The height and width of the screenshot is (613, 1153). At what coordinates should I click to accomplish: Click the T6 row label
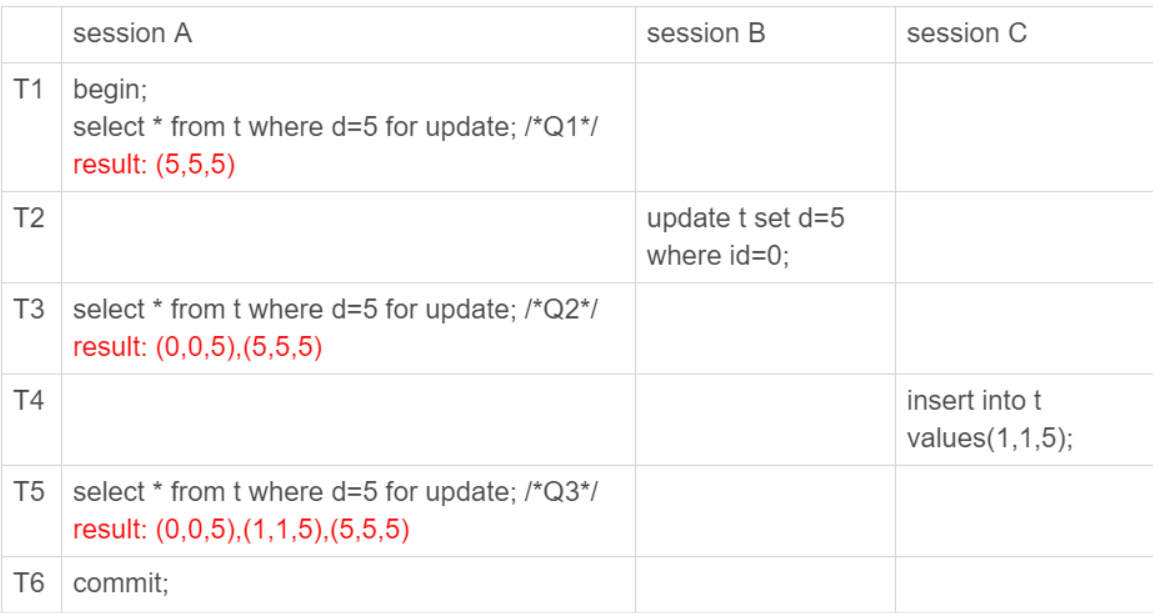tap(30, 582)
